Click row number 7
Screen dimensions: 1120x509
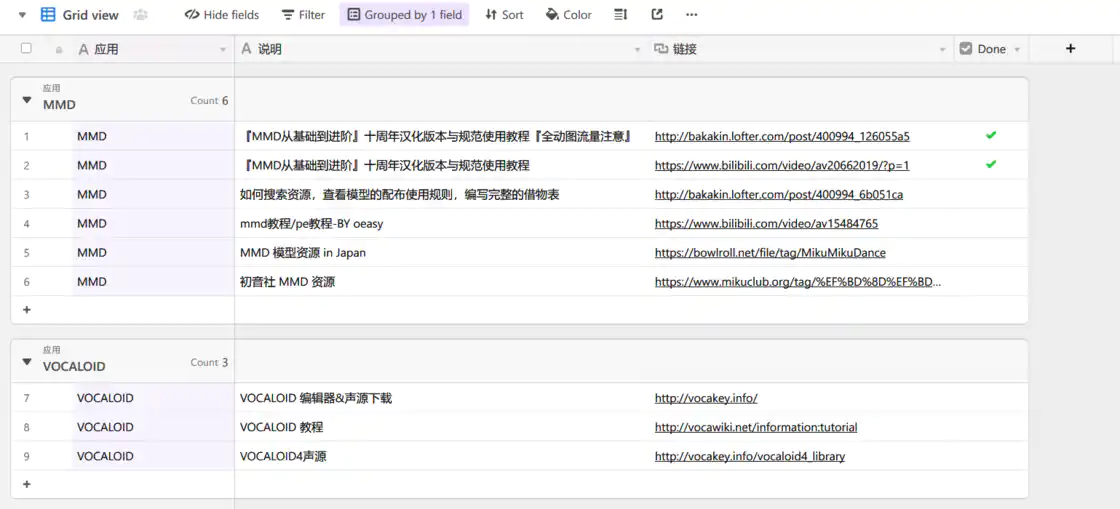(26, 398)
